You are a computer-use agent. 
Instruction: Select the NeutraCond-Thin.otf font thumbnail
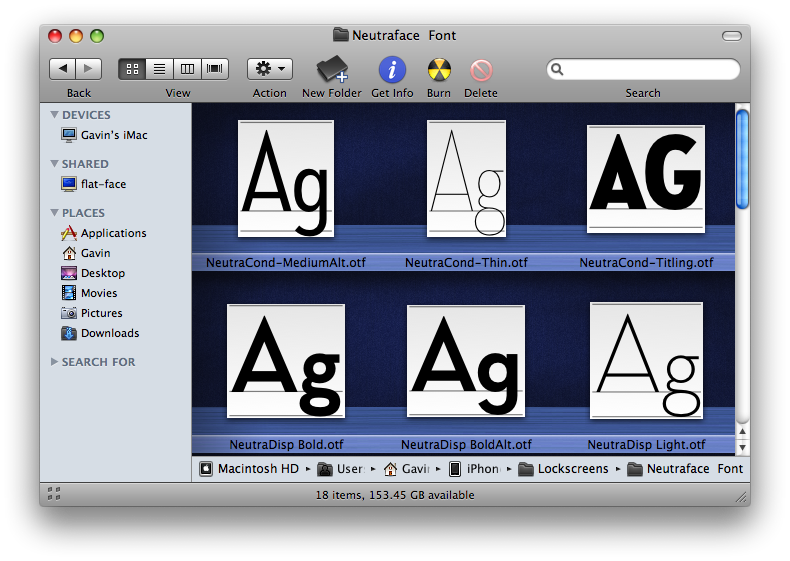467,178
